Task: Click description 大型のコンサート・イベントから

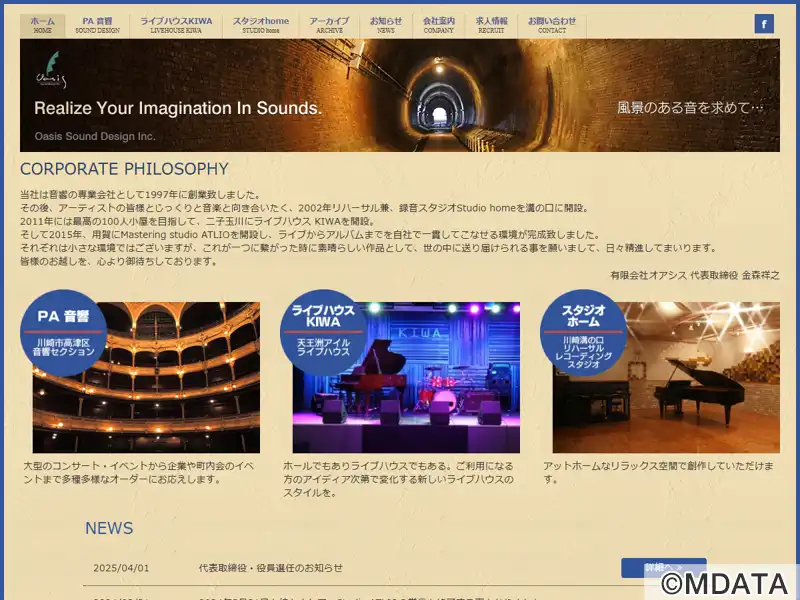Action: point(139,472)
